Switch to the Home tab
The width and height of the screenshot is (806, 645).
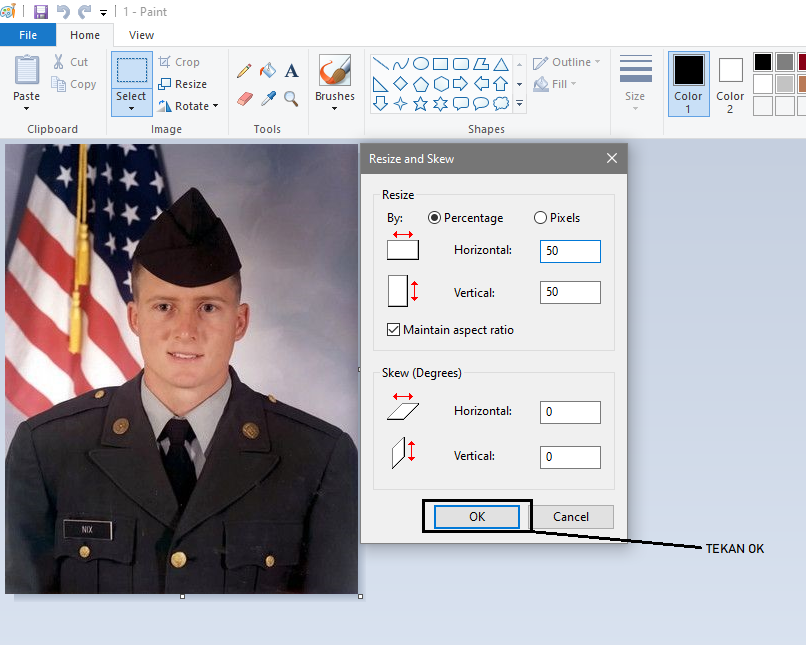[x=85, y=35]
